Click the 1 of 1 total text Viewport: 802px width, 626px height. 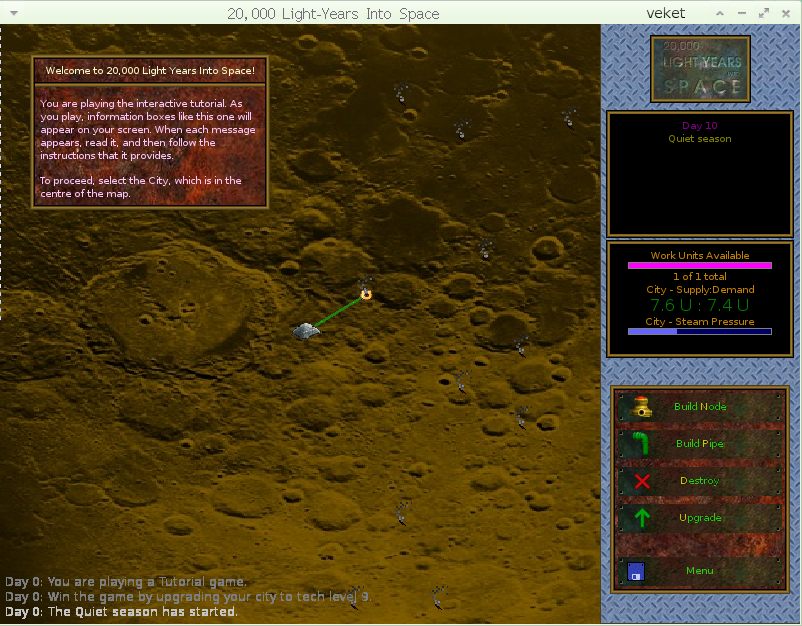tap(700, 277)
